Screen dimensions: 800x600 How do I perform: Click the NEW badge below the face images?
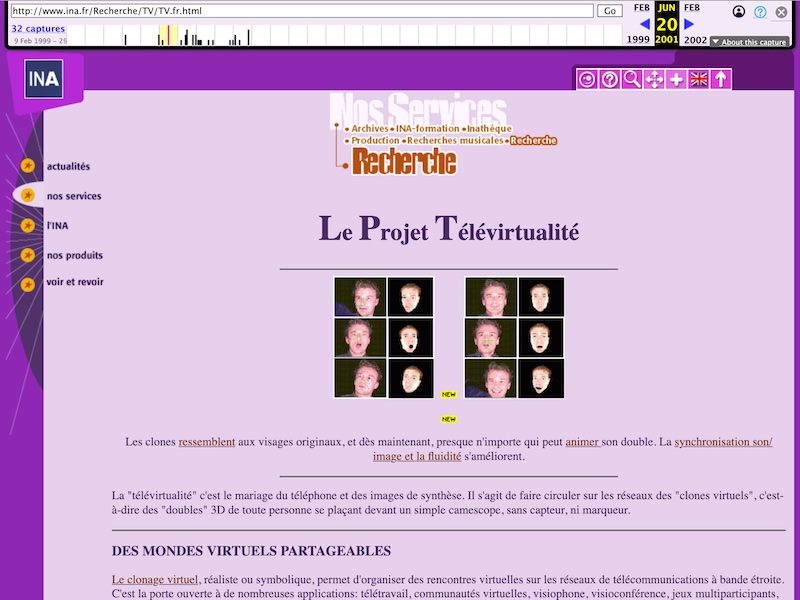pyautogui.click(x=449, y=419)
